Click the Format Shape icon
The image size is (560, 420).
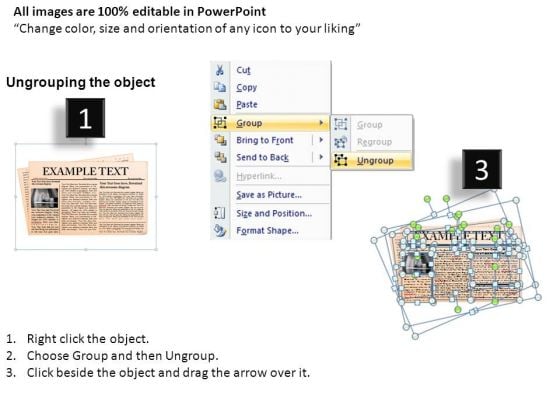click(220, 231)
